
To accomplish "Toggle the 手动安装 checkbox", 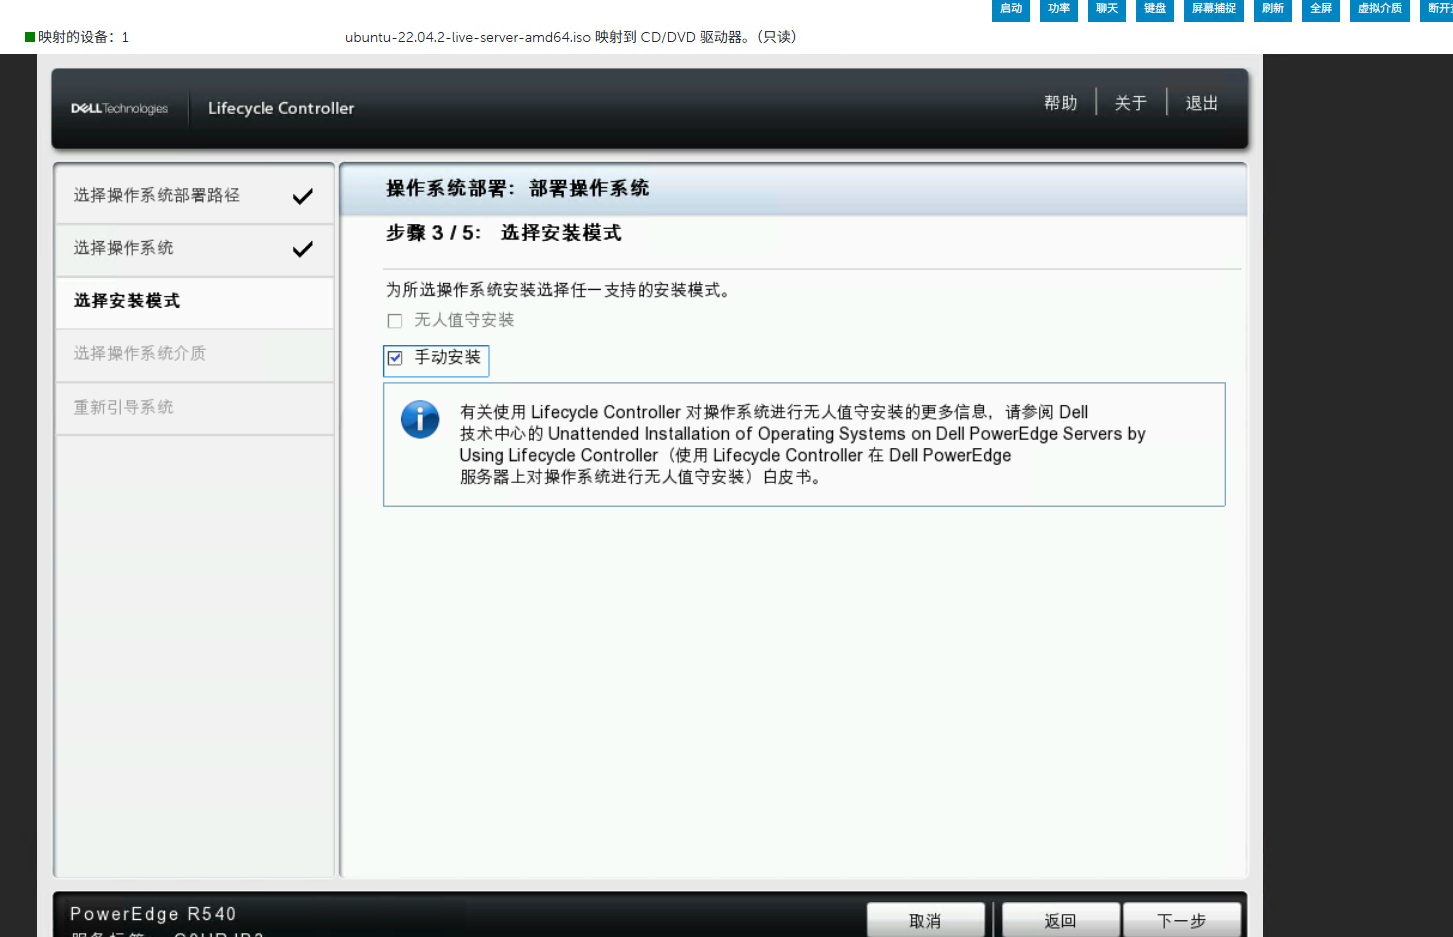I will click(395, 358).
